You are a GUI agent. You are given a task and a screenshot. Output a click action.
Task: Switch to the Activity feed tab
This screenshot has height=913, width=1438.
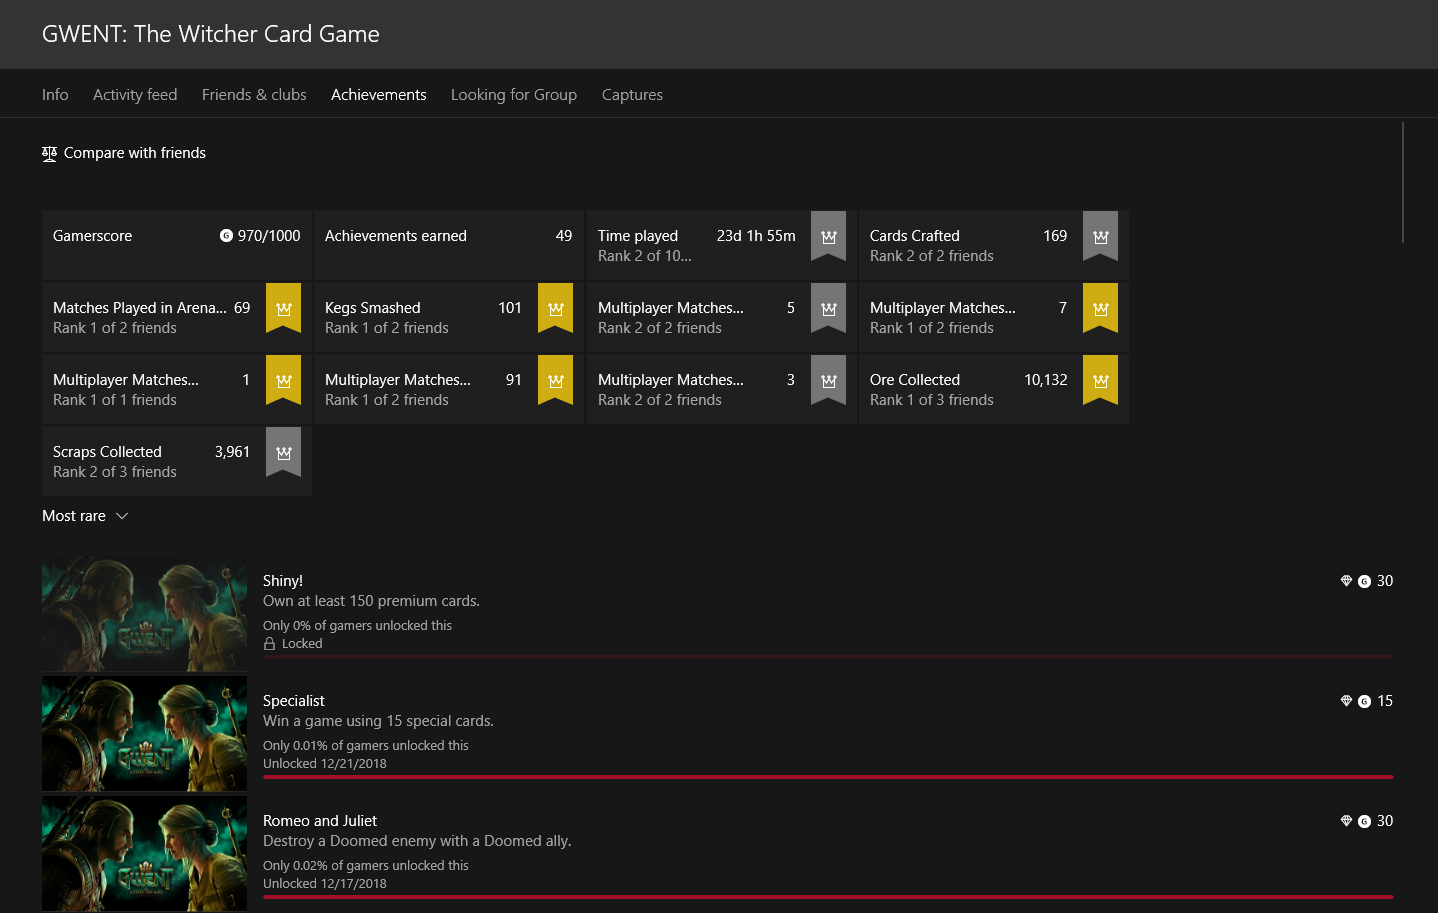[135, 95]
